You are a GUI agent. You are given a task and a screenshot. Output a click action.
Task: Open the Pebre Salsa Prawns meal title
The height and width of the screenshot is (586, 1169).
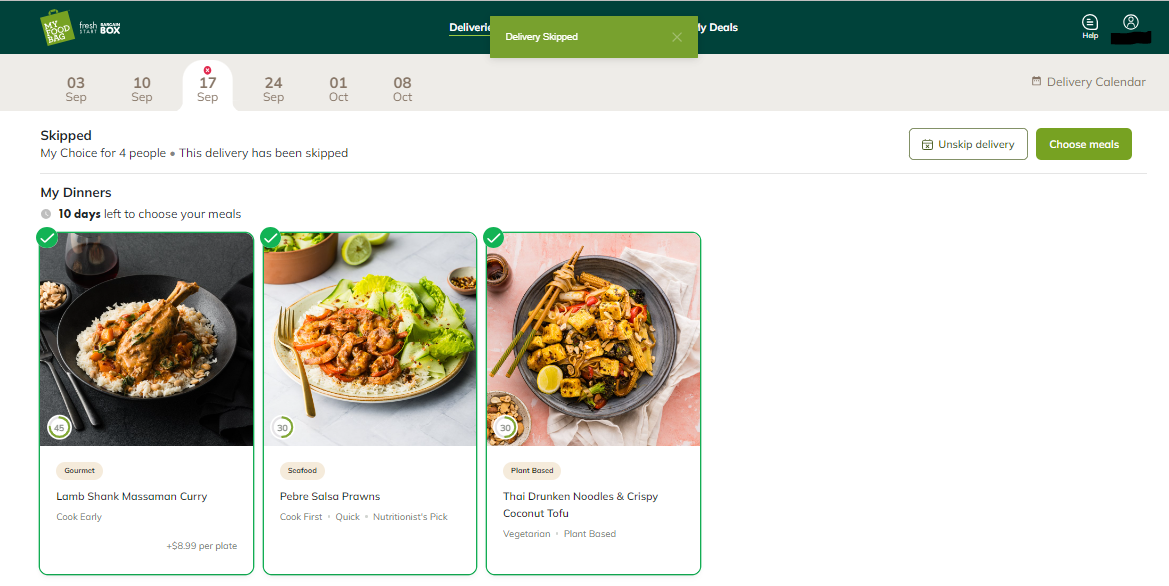tap(330, 496)
